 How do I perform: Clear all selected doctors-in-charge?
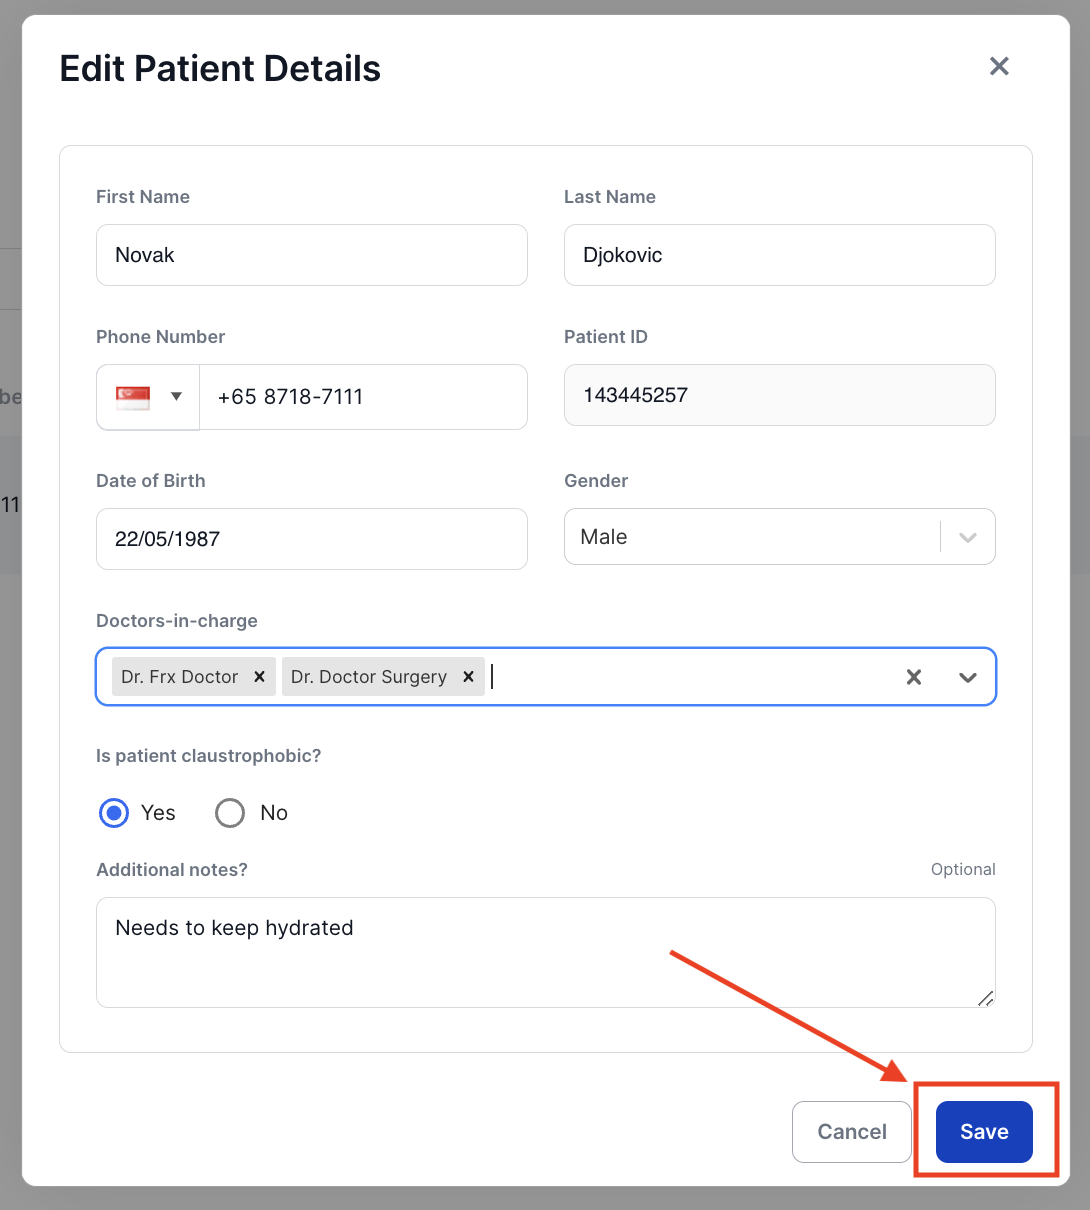[x=913, y=677]
